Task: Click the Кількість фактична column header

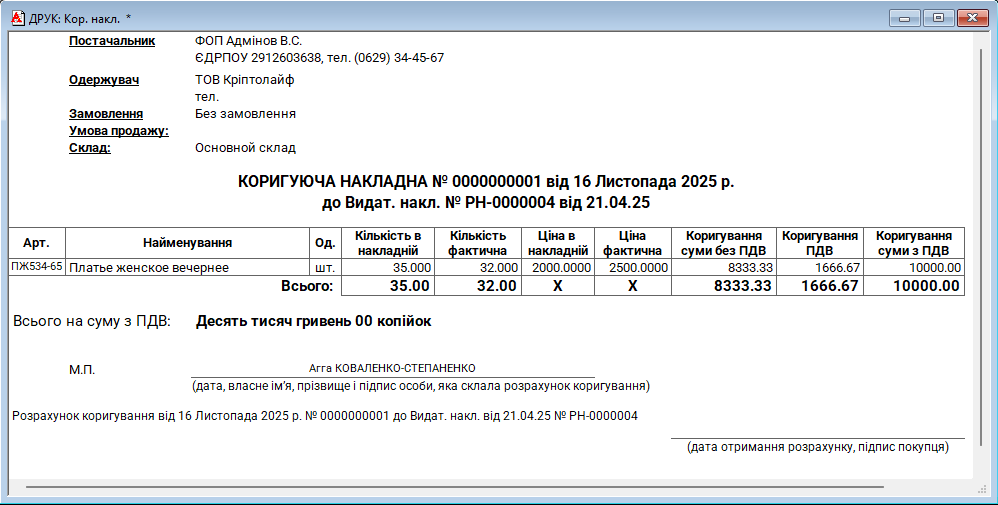Action: coord(477,243)
